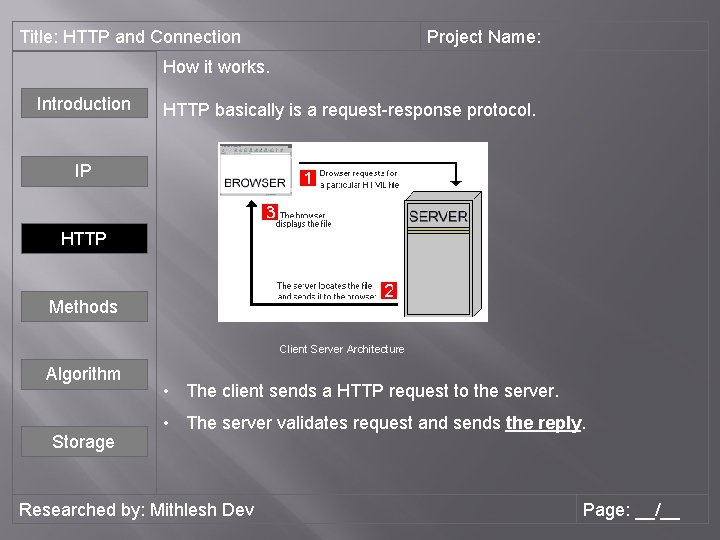Click the "Researched by: Mithlesh Dev" footer text
Screen dimensions: 720x540
pos(136,510)
